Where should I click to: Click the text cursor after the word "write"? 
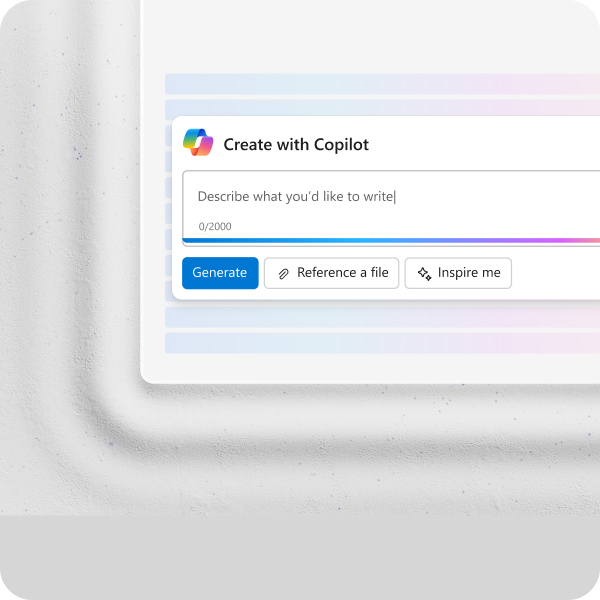pos(395,197)
